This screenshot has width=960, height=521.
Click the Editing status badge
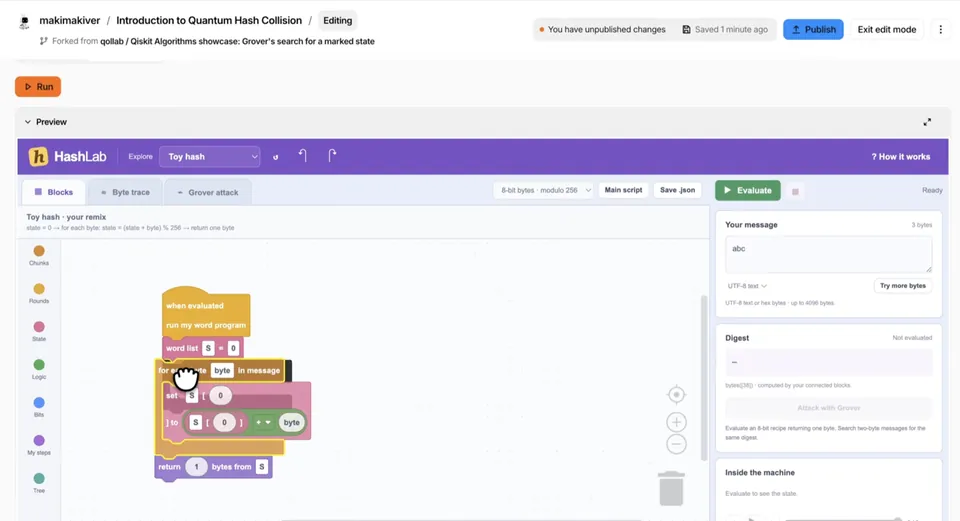(x=337, y=20)
